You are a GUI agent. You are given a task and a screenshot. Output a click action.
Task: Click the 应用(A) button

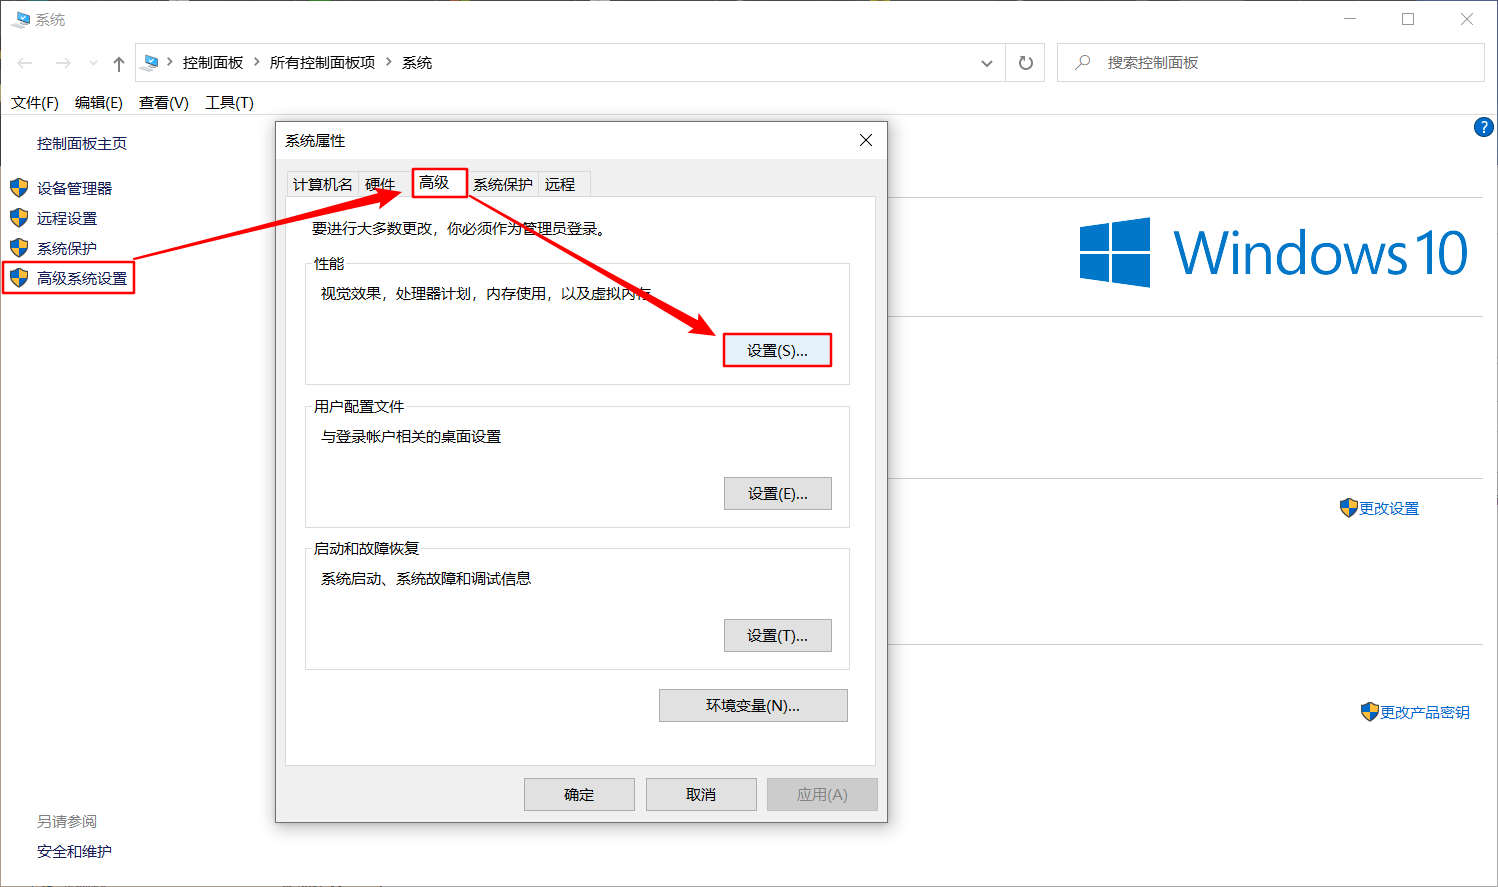click(822, 795)
